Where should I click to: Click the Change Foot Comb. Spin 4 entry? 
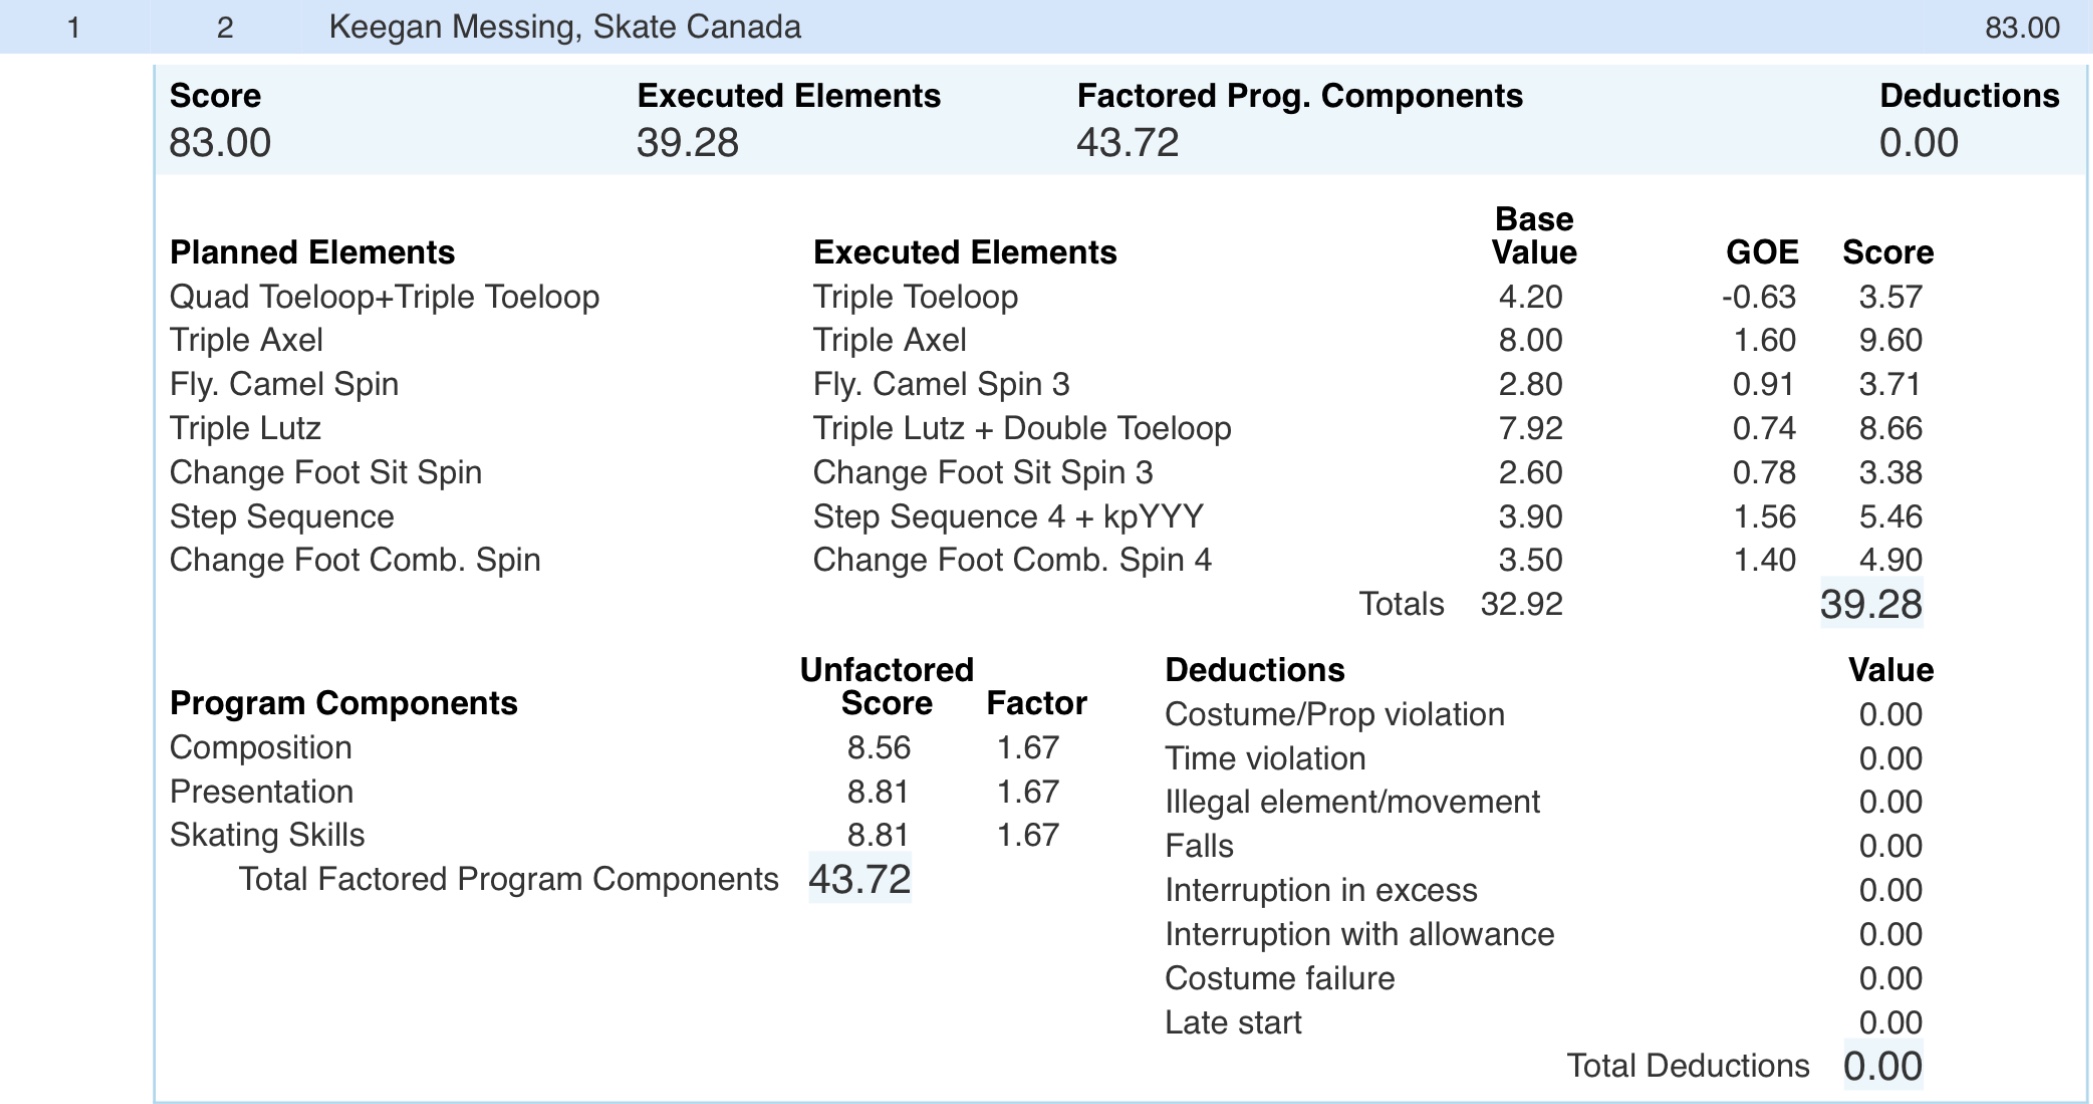(x=1012, y=560)
